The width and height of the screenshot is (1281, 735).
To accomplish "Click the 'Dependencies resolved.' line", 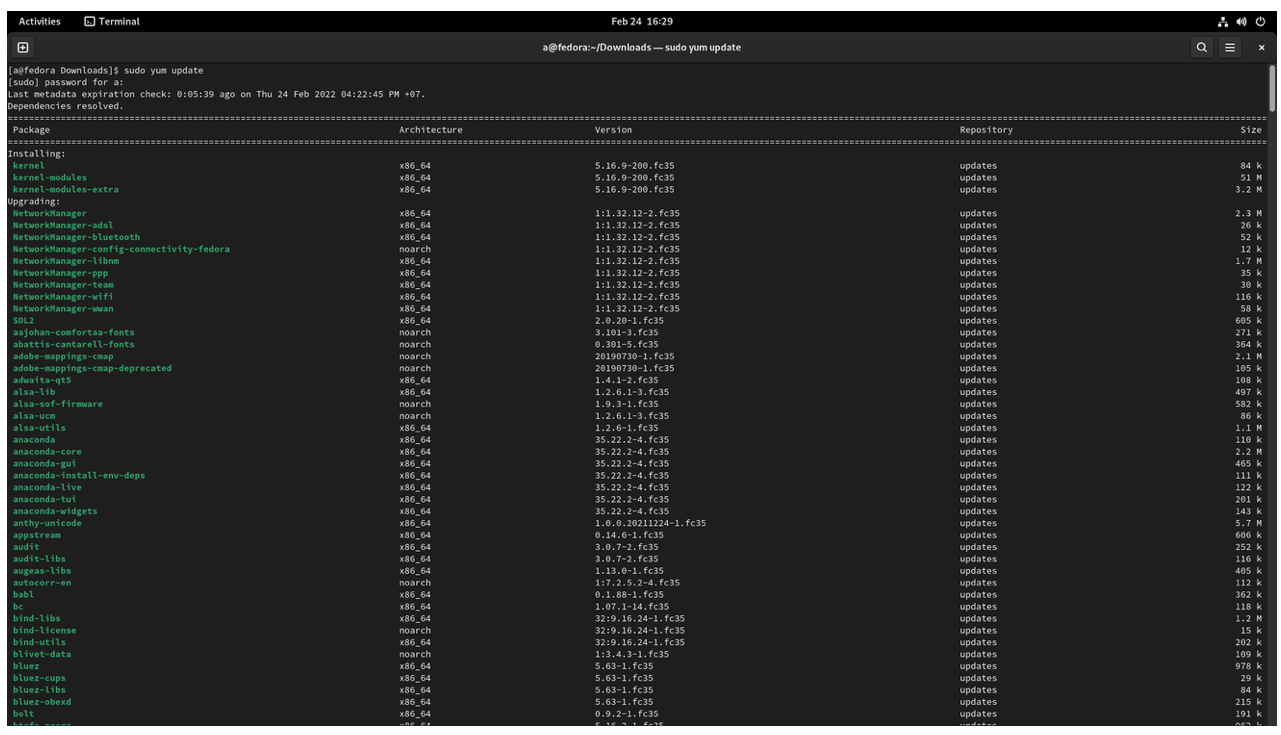I will [66, 106].
